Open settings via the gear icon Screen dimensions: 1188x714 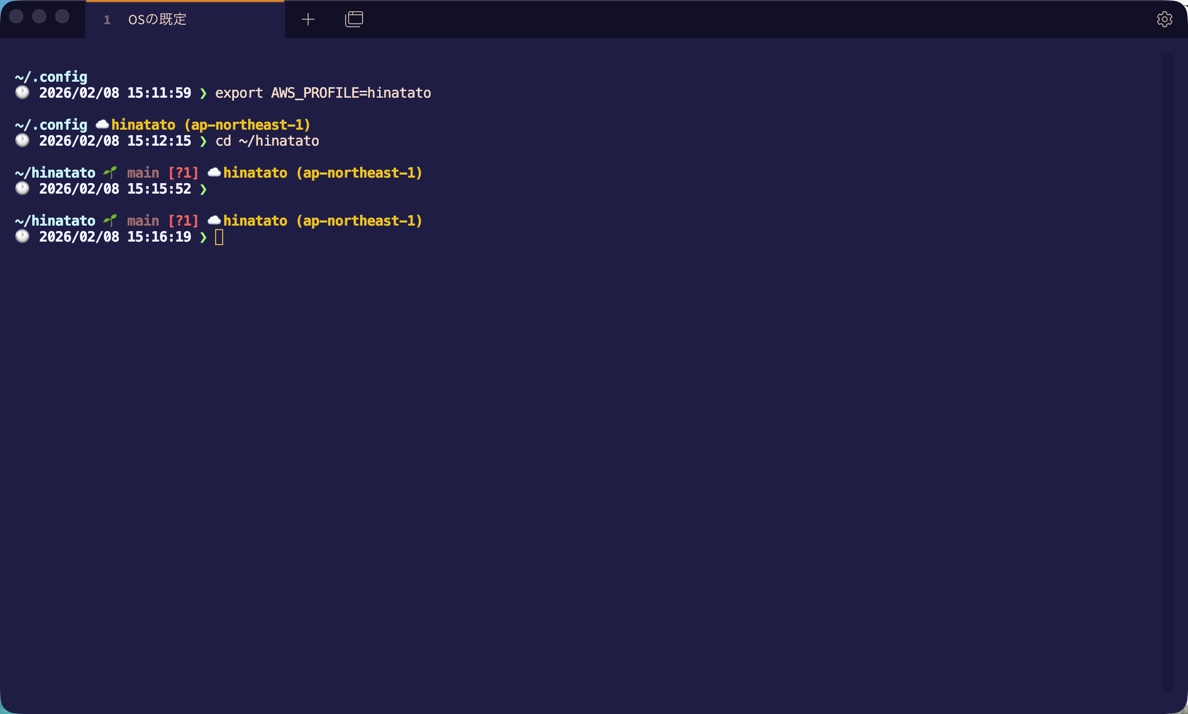point(1164,19)
